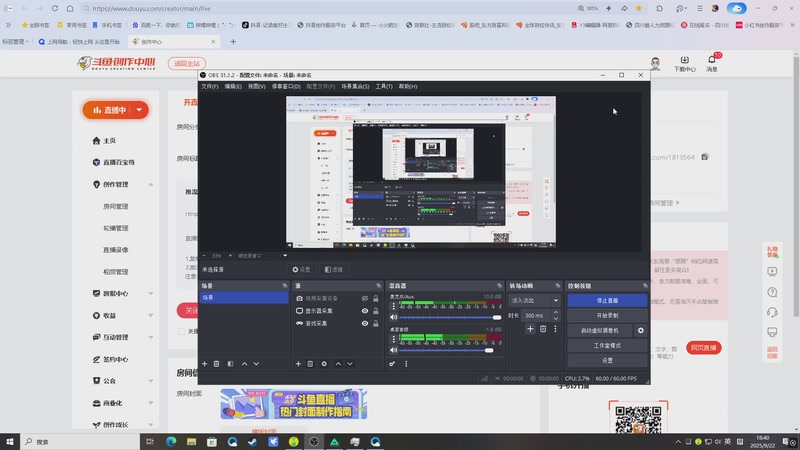Click the 返回主站 button on the Douyu header
800x450 pixels.
[x=187, y=63]
